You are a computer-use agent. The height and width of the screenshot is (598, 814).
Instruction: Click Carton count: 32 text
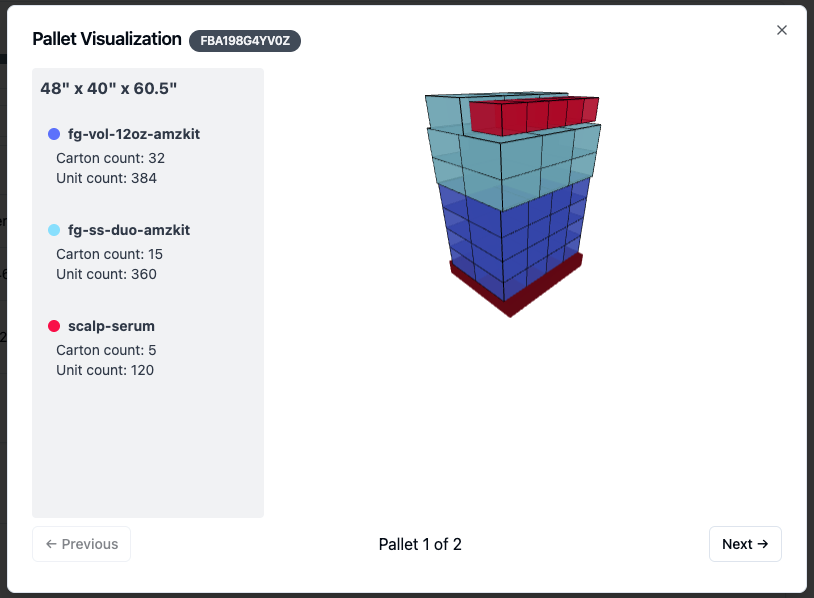111,158
